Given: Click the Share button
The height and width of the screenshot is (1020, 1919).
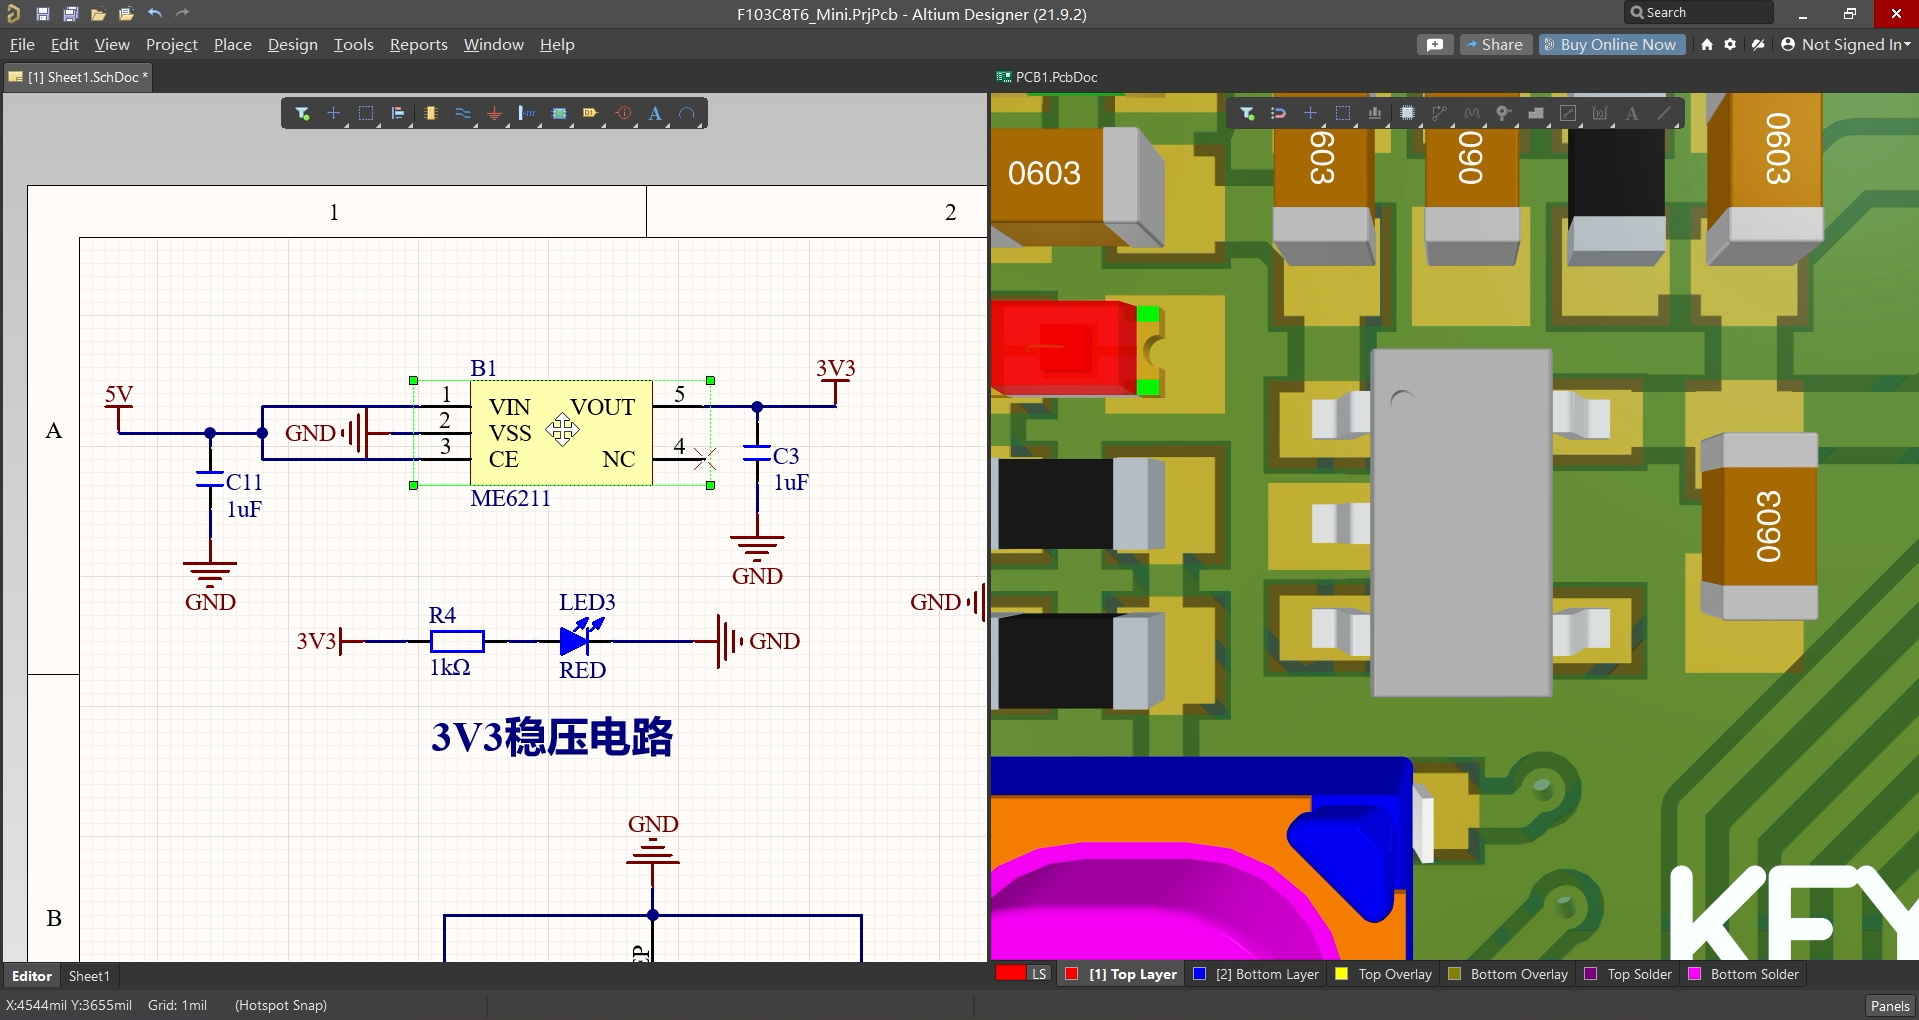Looking at the screenshot, I should tap(1495, 44).
